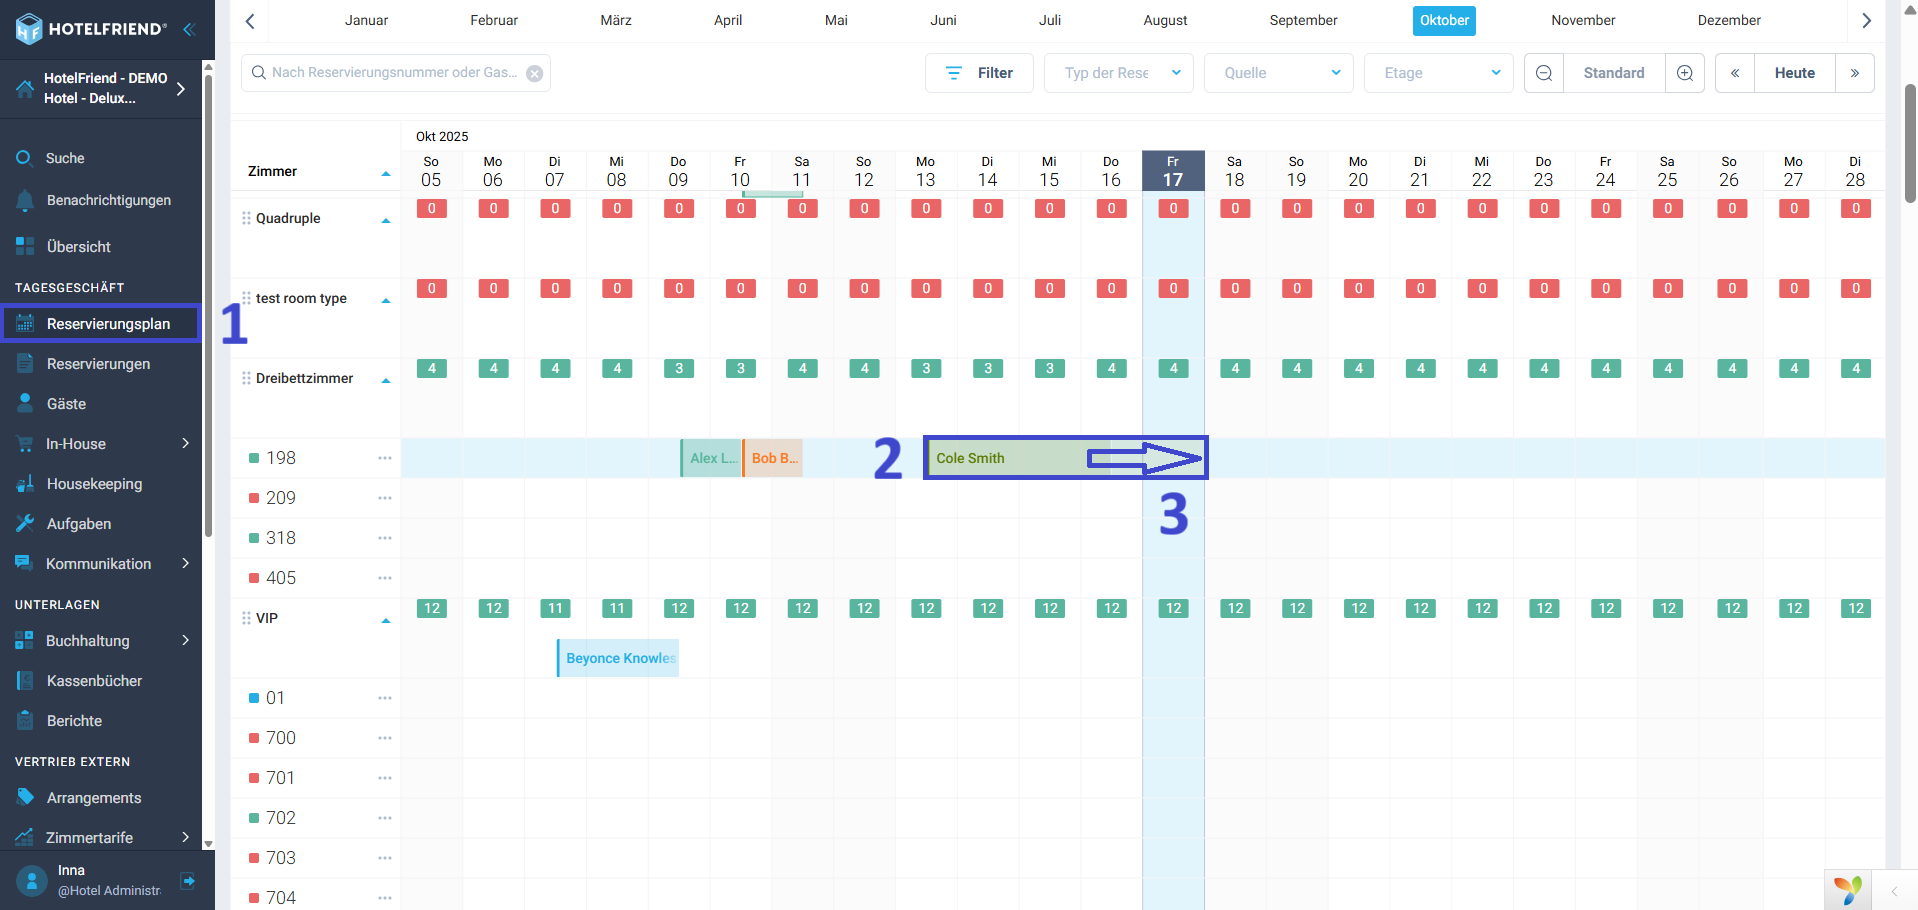Click the zoom in magnifier icon
This screenshot has width=1918, height=910.
(x=1685, y=73)
